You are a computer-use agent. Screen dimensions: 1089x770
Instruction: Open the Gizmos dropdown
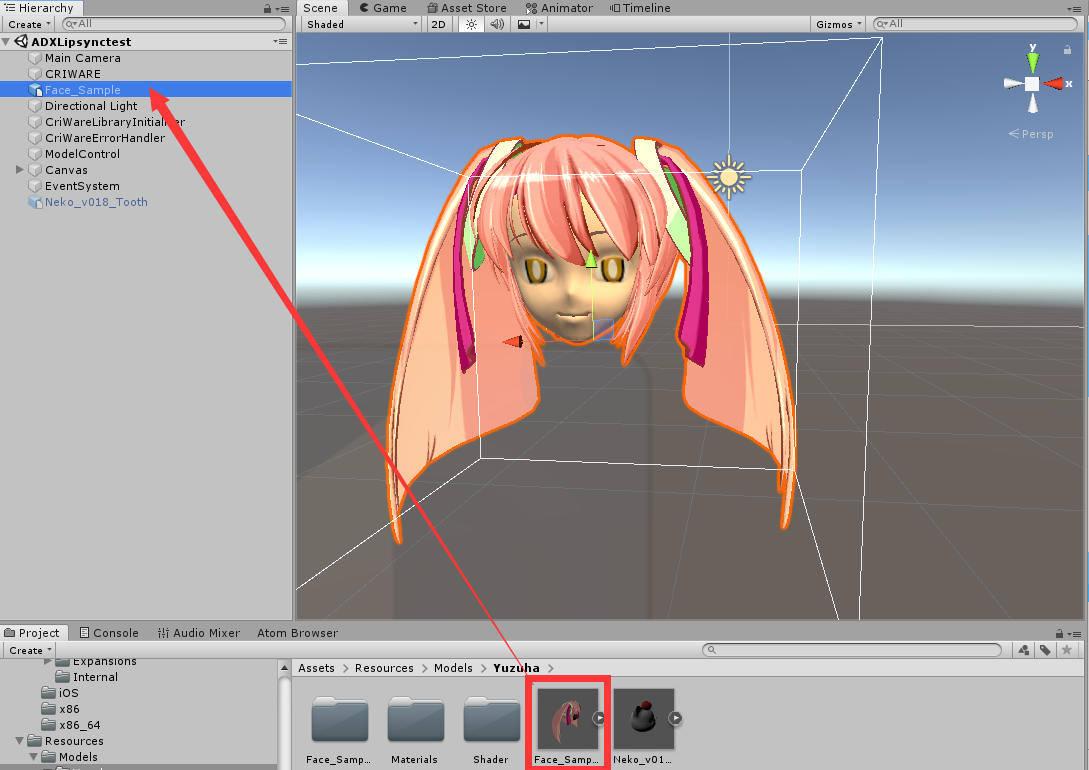838,24
